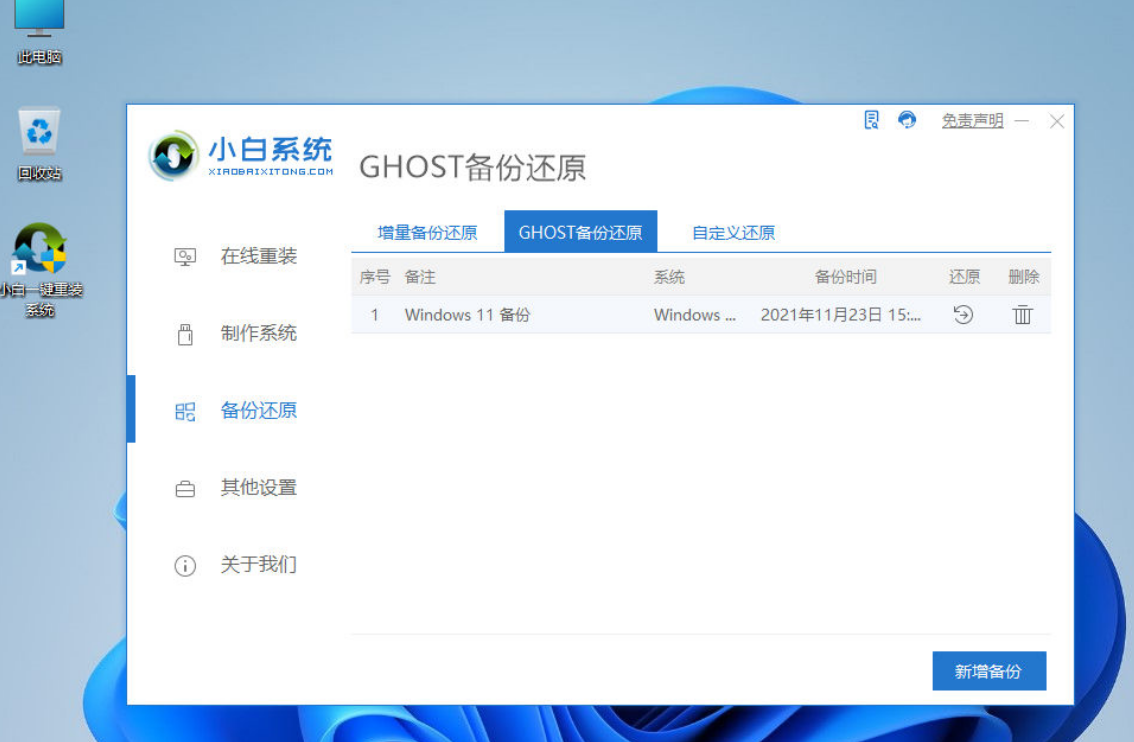Select 备份还原 in the sidebar

click(259, 410)
